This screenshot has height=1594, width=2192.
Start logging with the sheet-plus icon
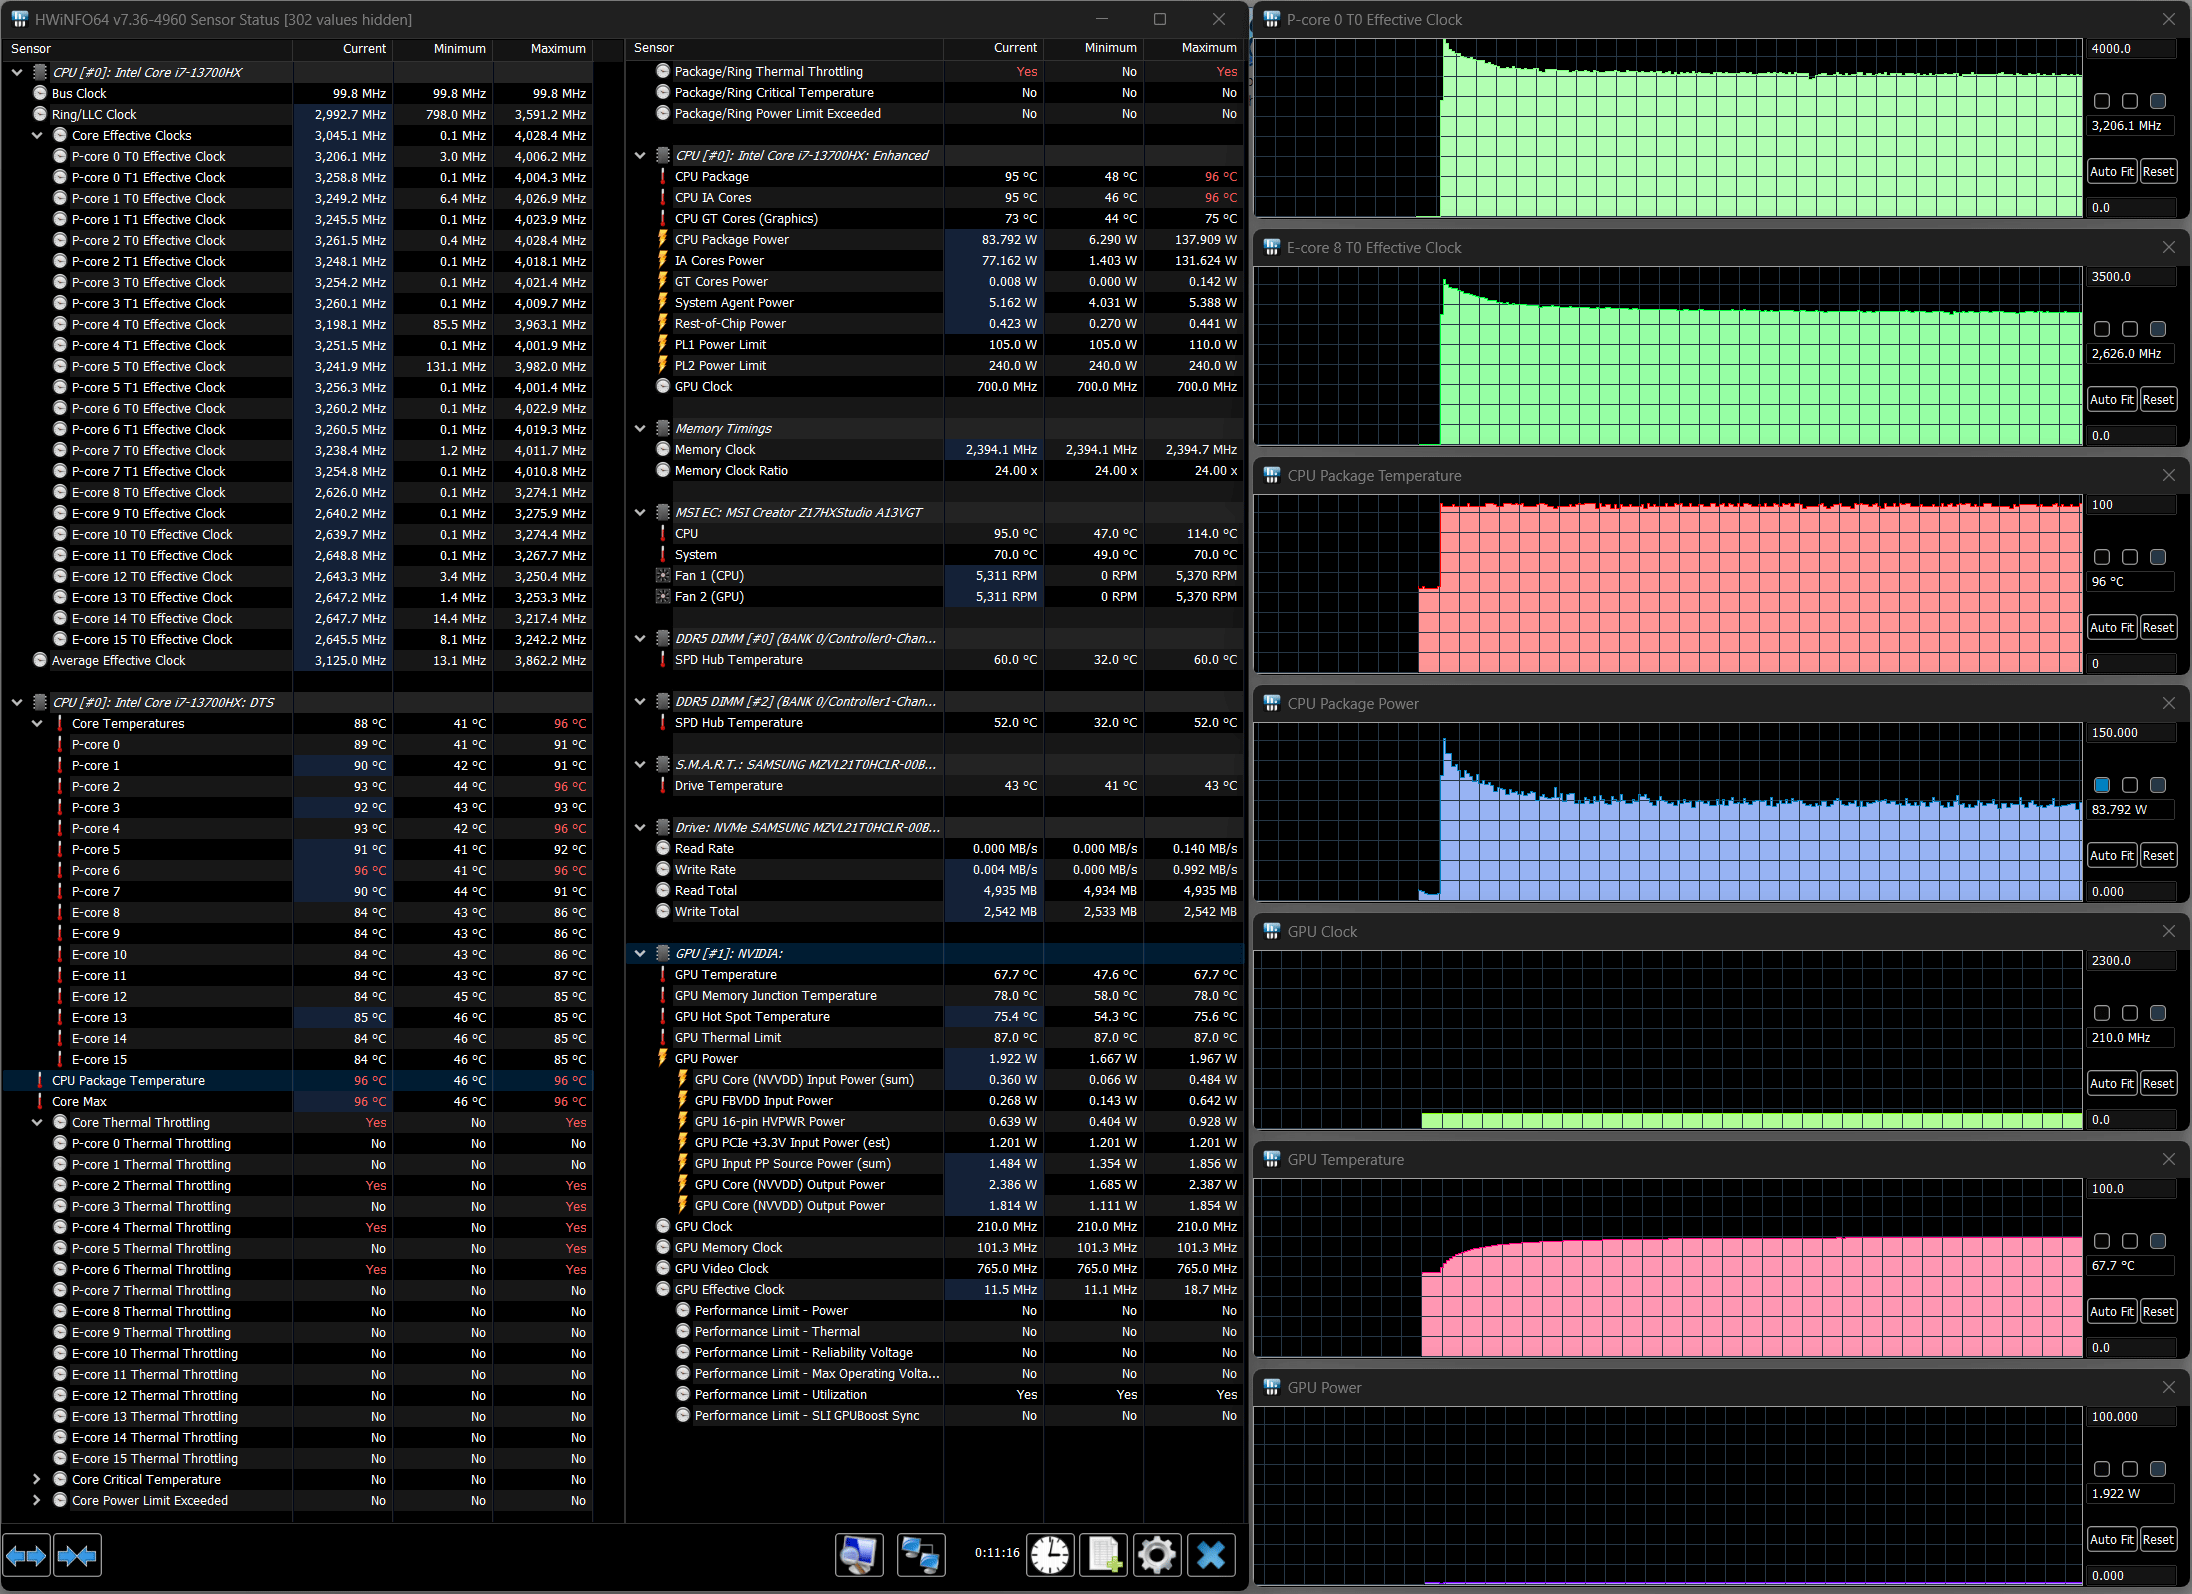(1104, 1555)
